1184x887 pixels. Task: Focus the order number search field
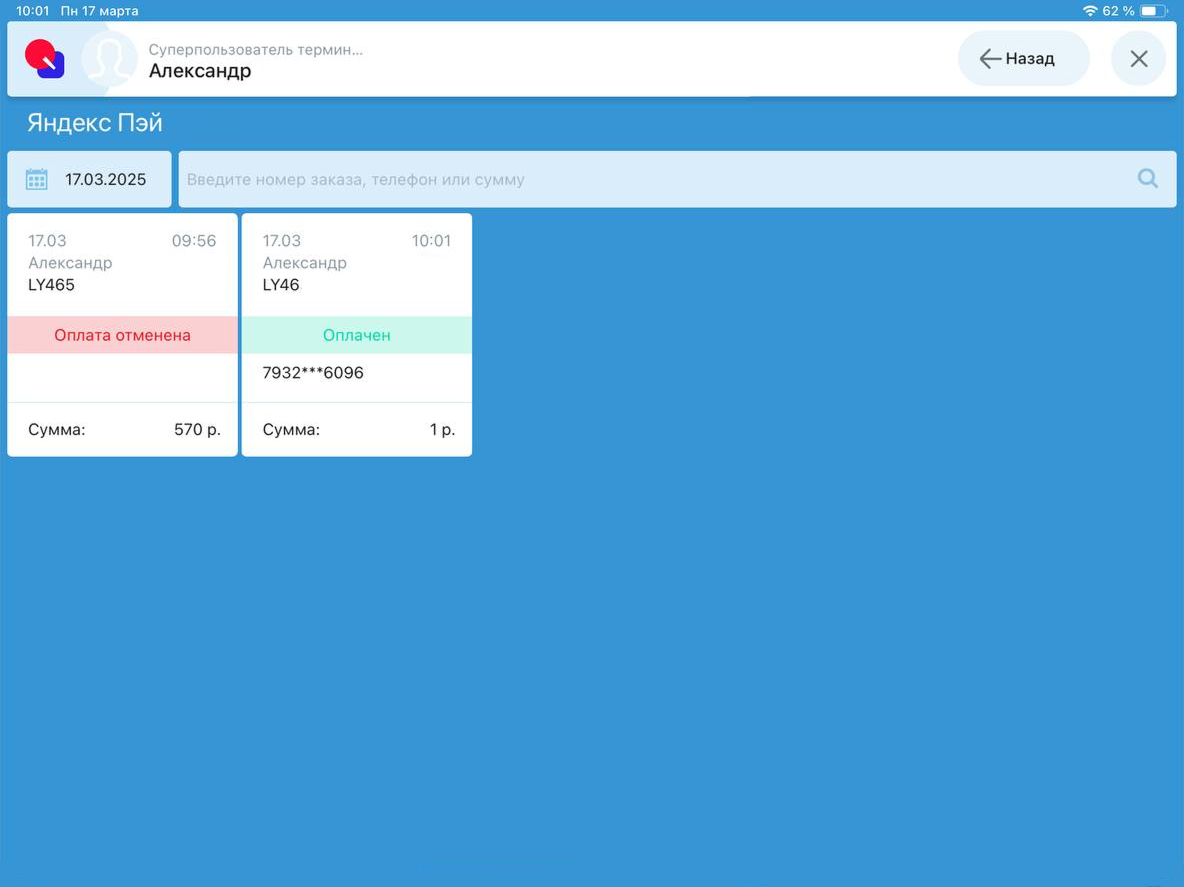pyautogui.click(x=677, y=179)
